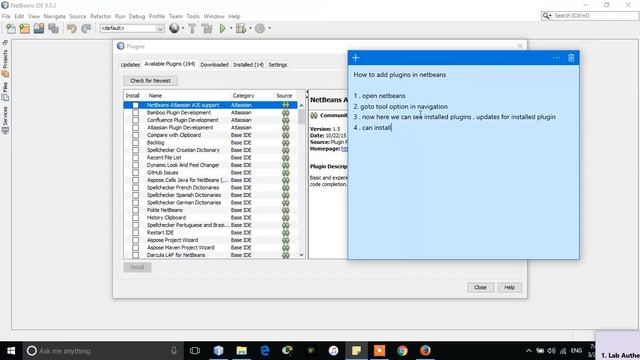Click the New File toolbar icon
The width and height of the screenshot is (640, 360).
click(11, 29)
